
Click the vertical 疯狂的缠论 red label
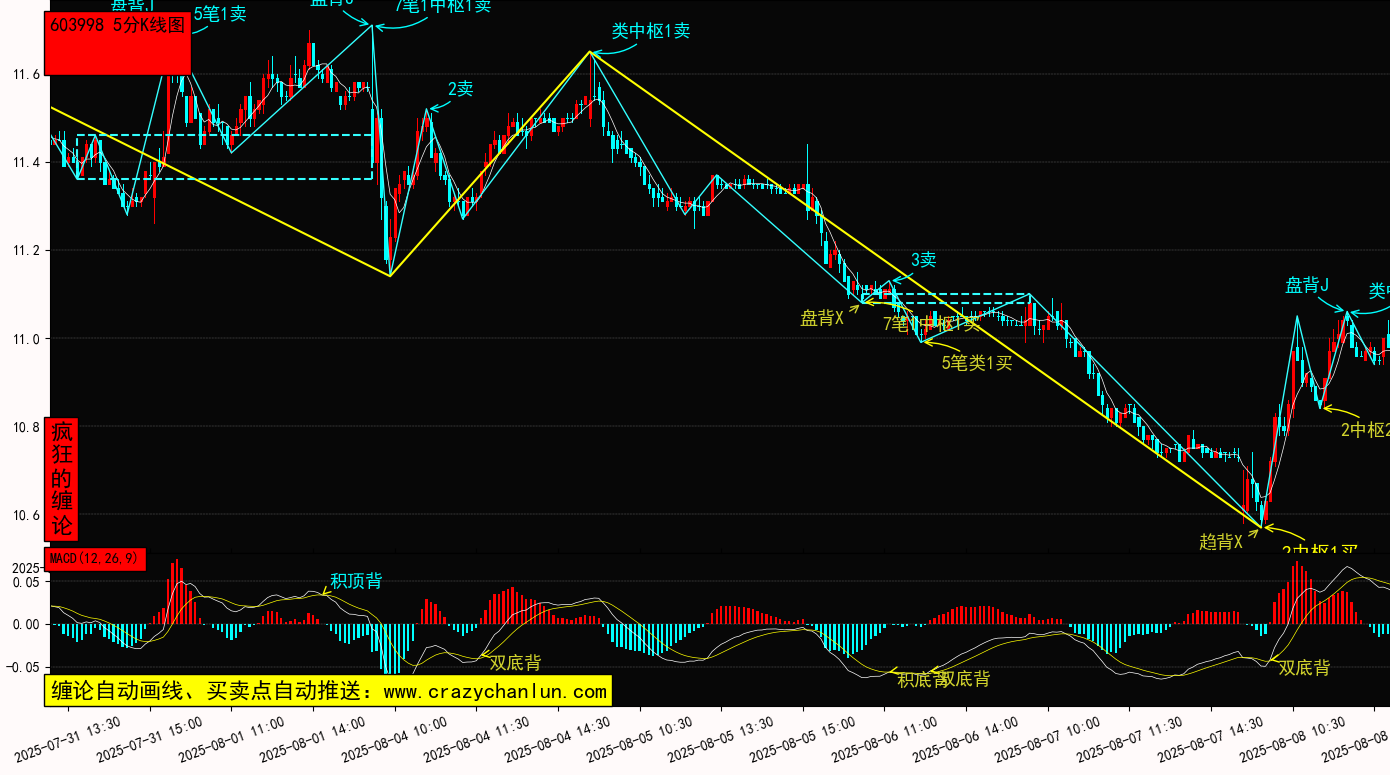click(62, 479)
